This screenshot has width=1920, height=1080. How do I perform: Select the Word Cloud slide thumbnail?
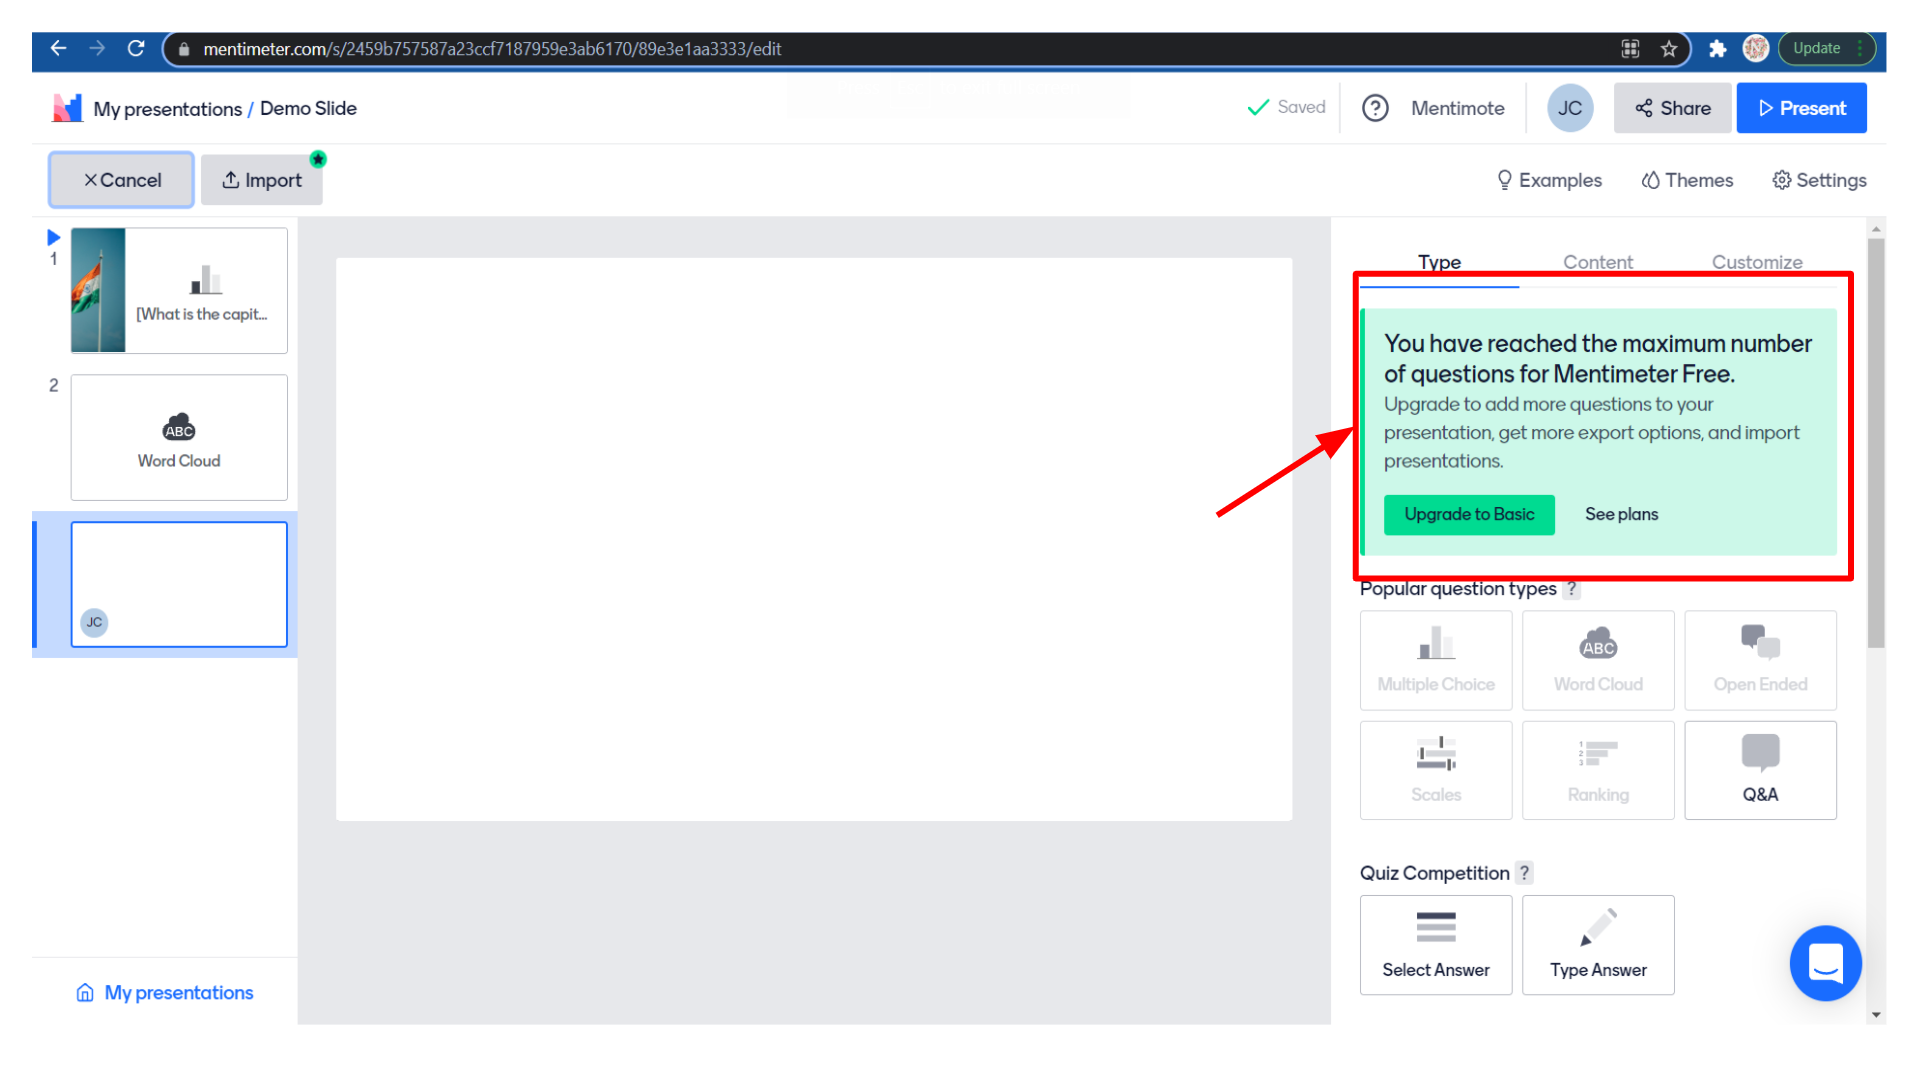179,438
